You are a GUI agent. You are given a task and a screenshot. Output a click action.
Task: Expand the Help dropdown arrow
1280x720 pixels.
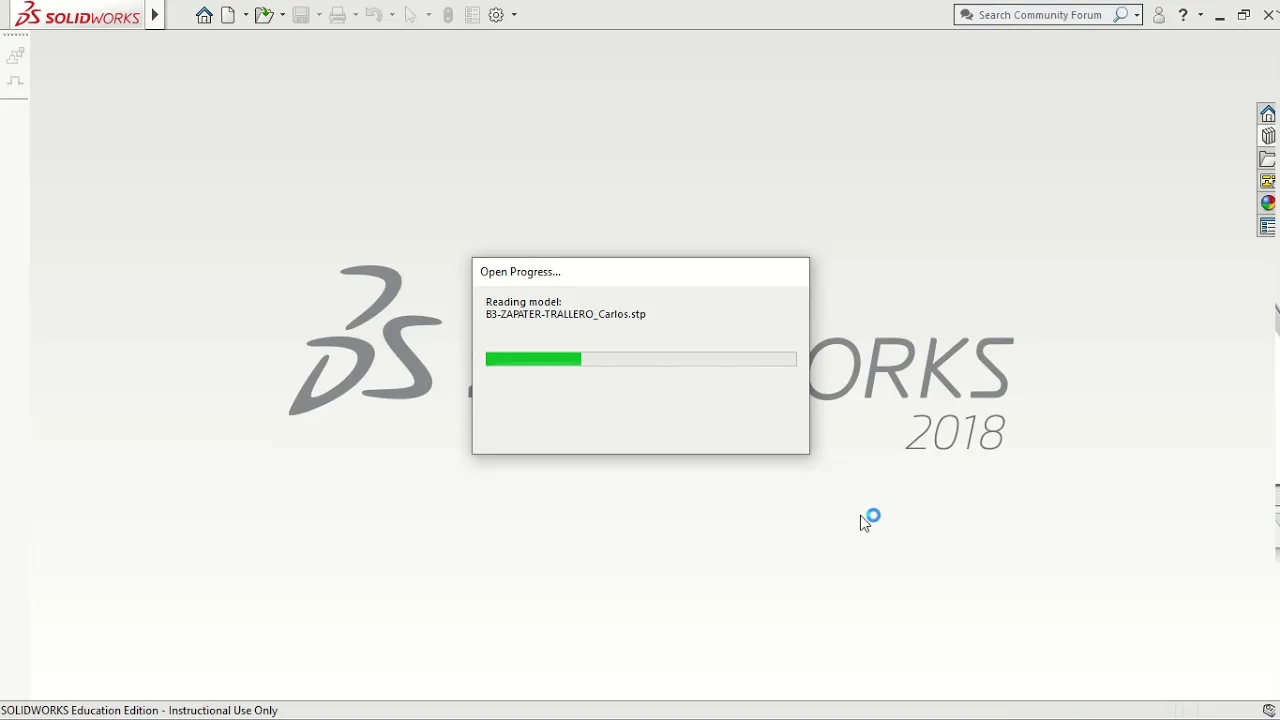(x=1200, y=15)
